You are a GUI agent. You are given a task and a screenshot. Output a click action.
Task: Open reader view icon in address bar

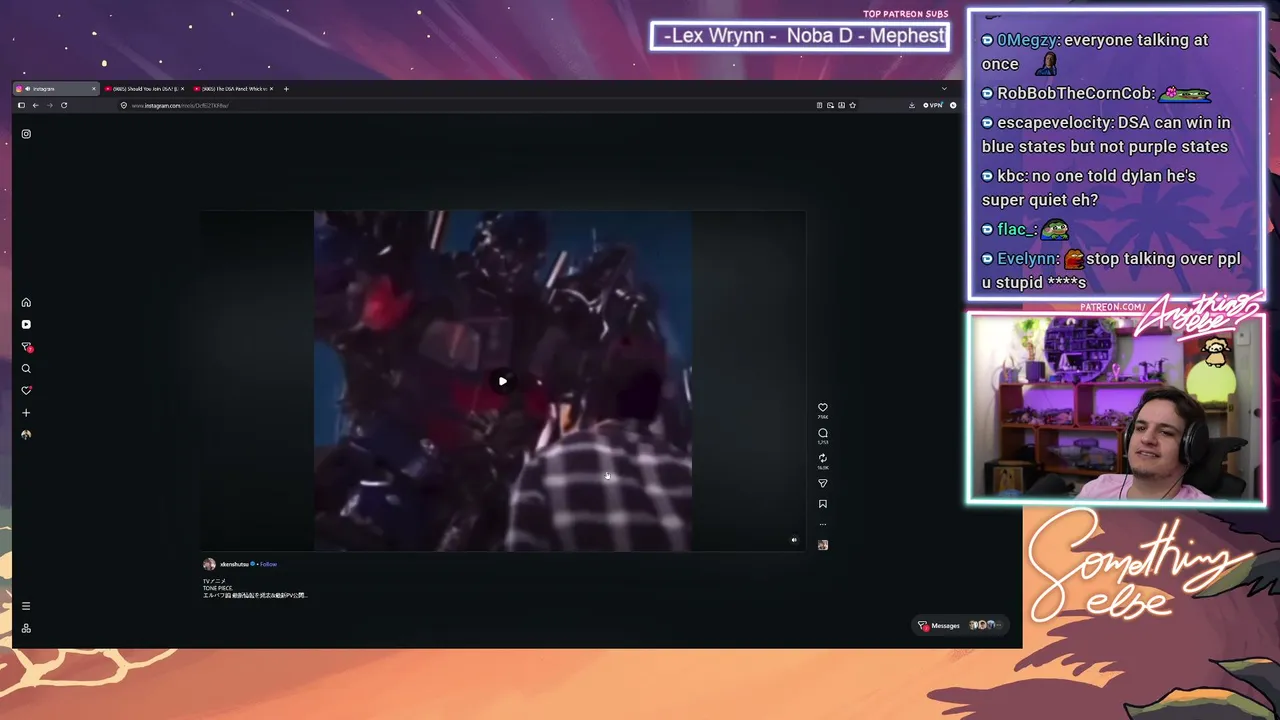819,105
